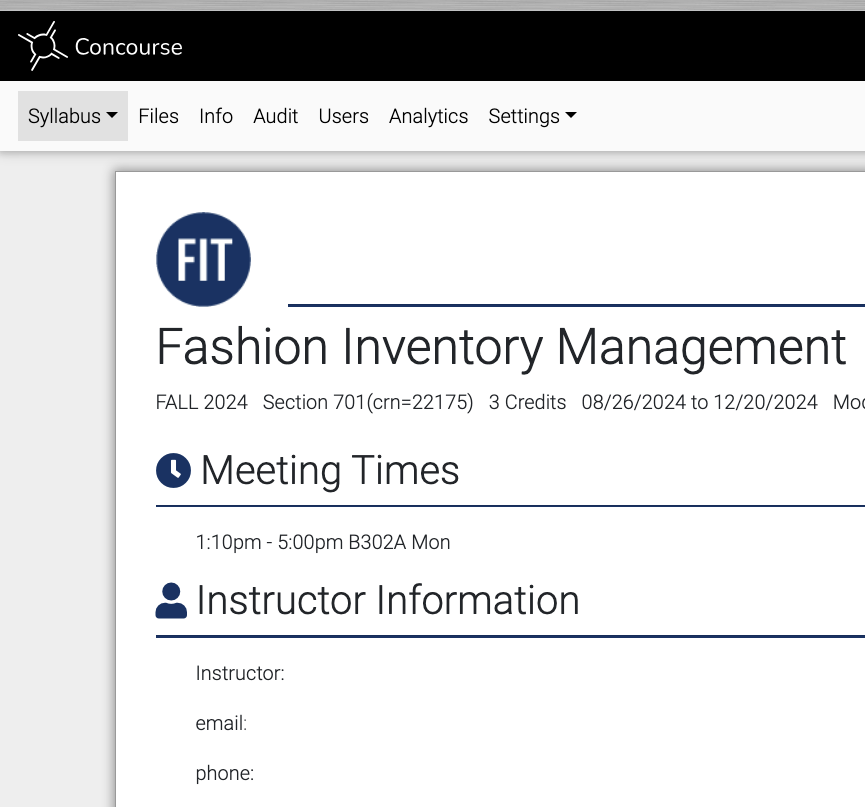This screenshot has height=807, width=865.
Task: Click the Concourse starburst logo icon
Action: pyautogui.click(x=43, y=46)
